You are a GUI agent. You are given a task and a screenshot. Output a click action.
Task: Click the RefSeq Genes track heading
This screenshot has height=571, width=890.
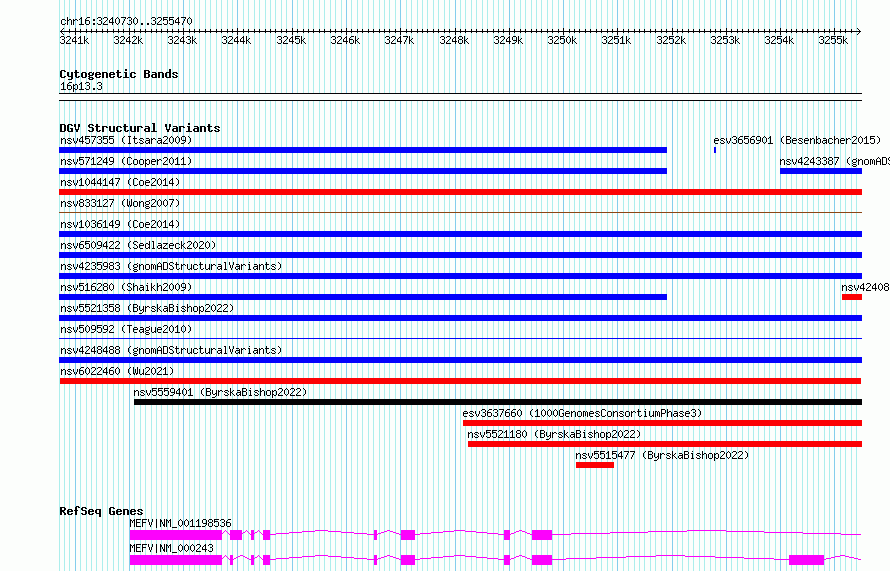pos(101,511)
